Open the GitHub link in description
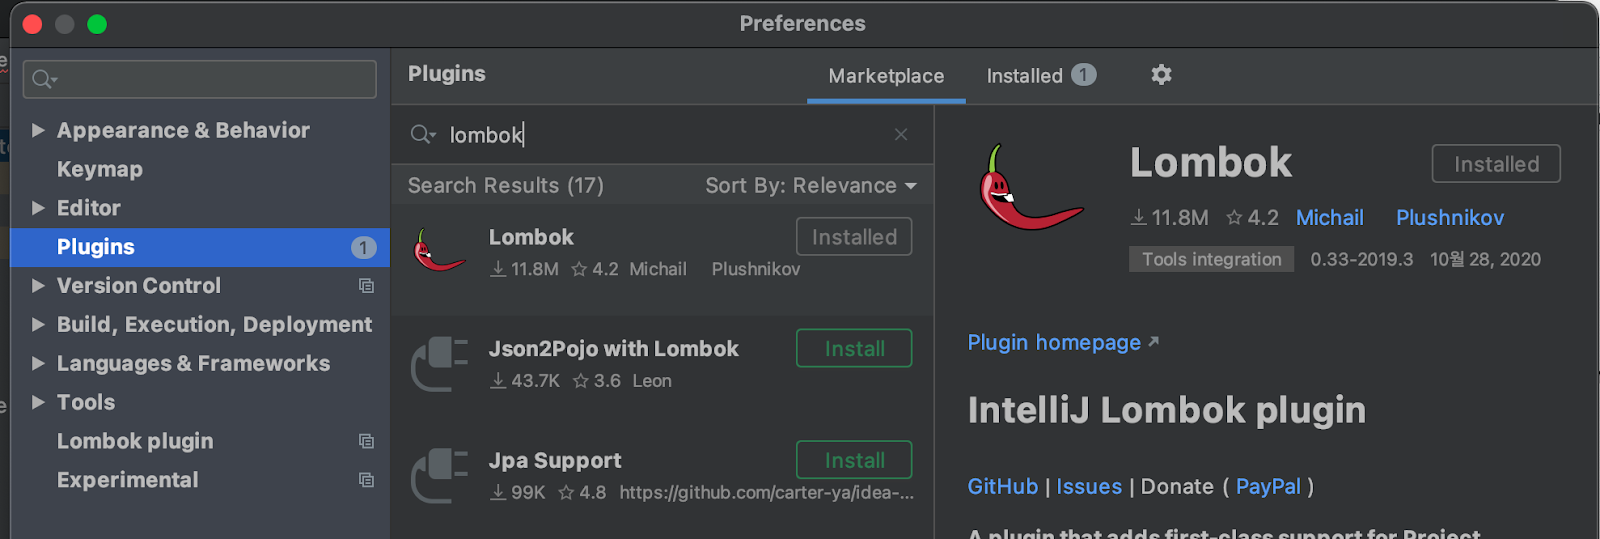The width and height of the screenshot is (1600, 539). tap(1002, 487)
